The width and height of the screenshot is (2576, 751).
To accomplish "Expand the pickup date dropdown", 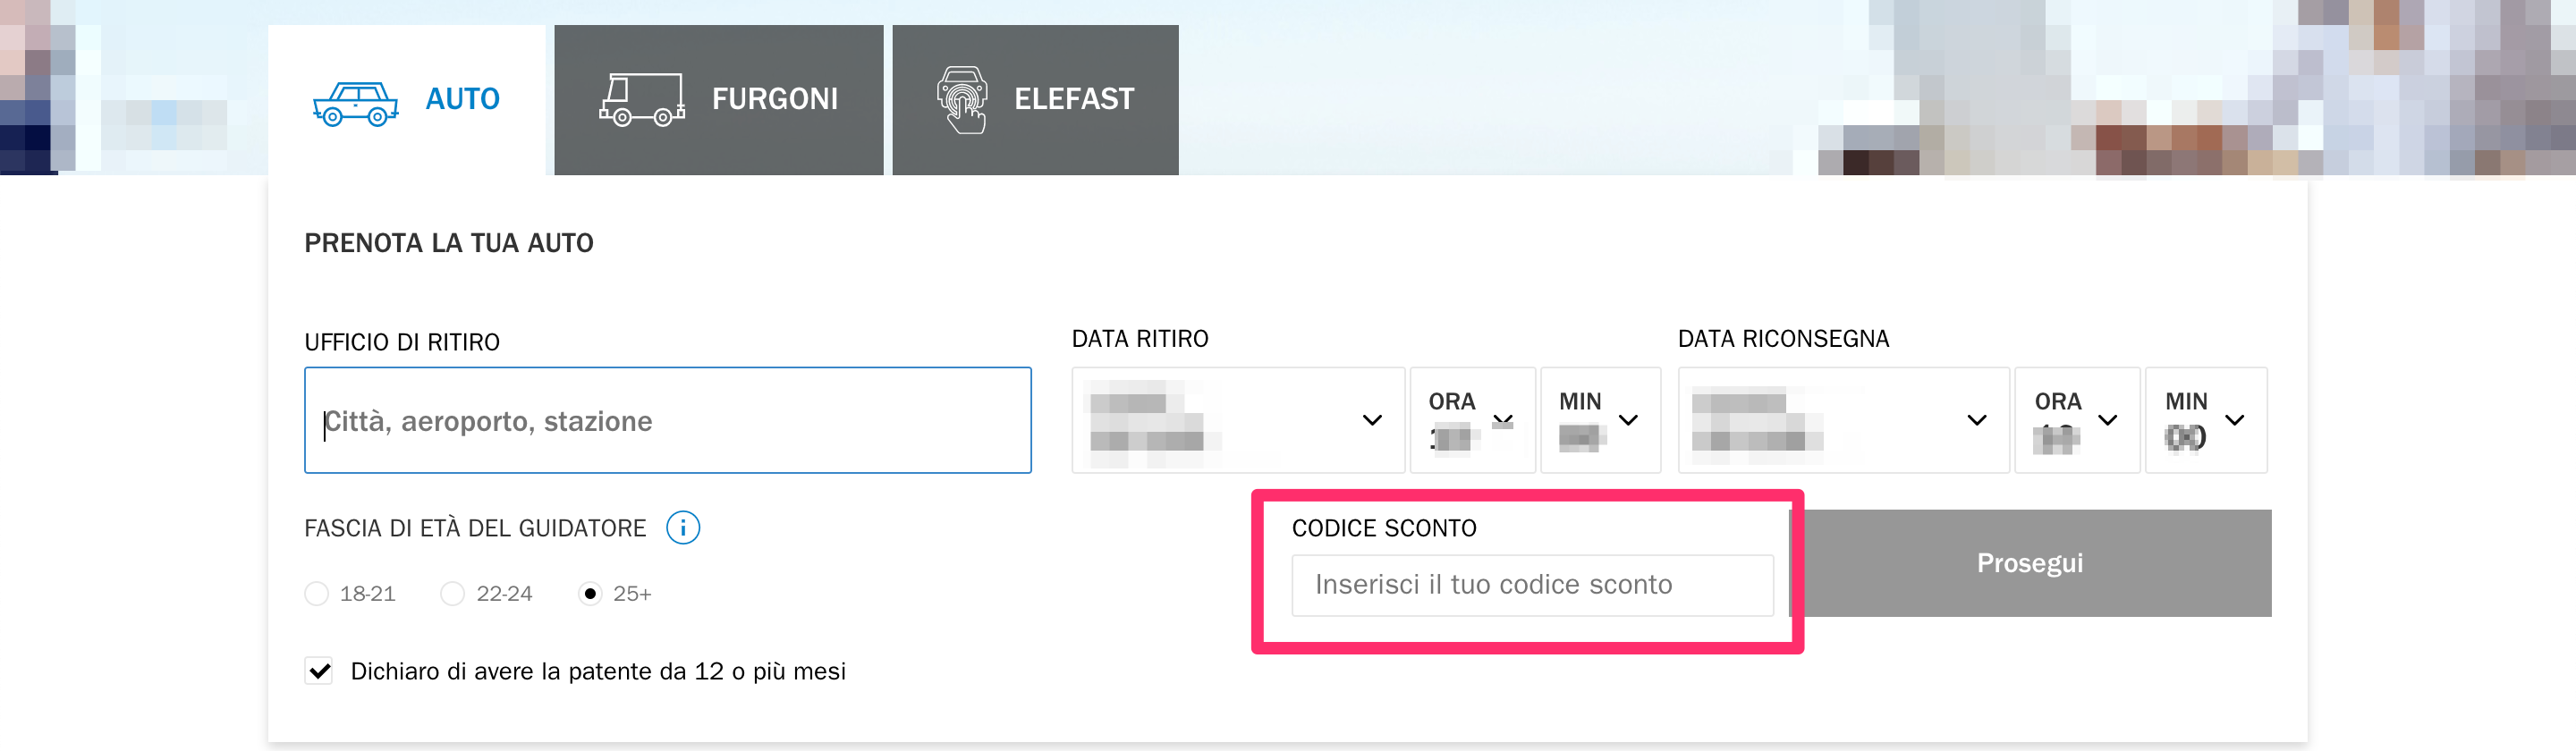I will pyautogui.click(x=1238, y=420).
